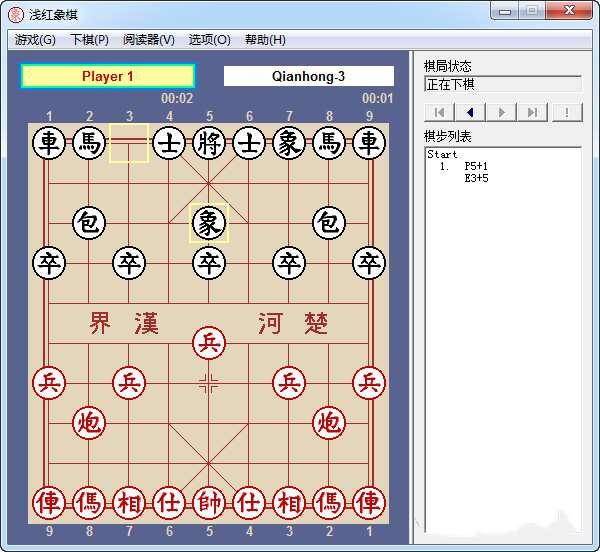Select the red 帥 king piece
Screen dimensions: 600x552
point(209,502)
